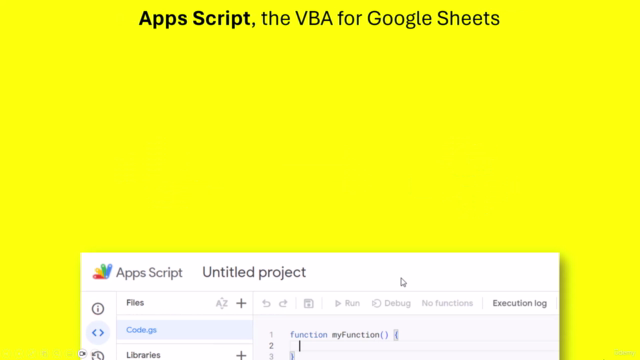Open the Editor code brackets icon
This screenshot has height=360, width=640.
click(98, 333)
